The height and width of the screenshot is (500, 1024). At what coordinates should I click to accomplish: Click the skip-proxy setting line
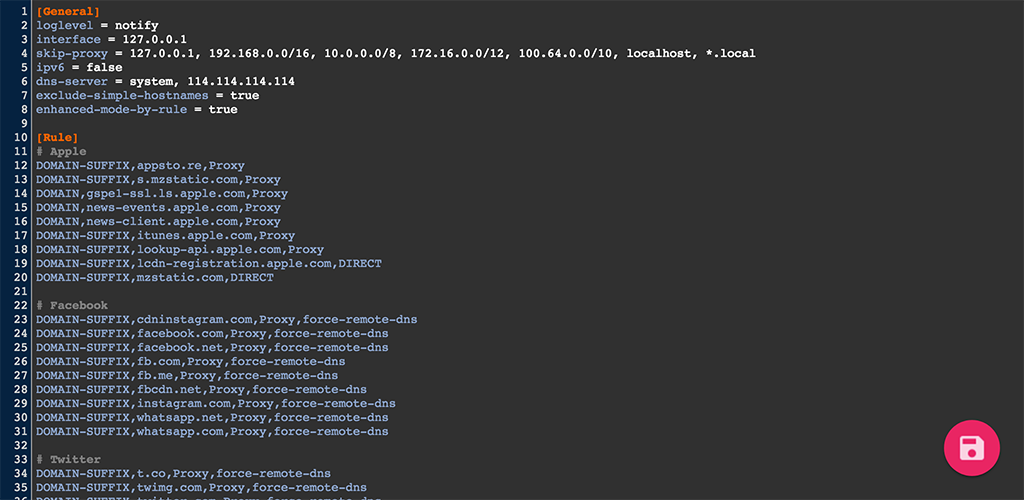395,53
